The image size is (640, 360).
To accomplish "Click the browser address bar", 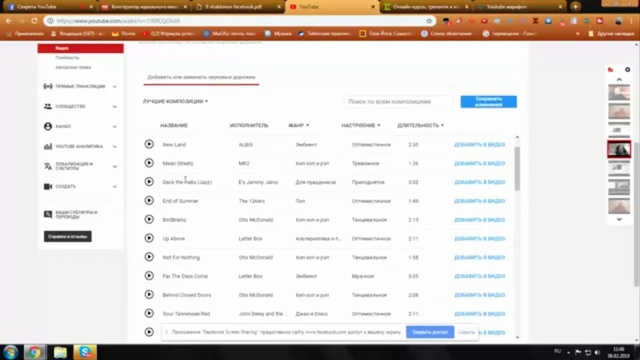I will click(x=239, y=21).
